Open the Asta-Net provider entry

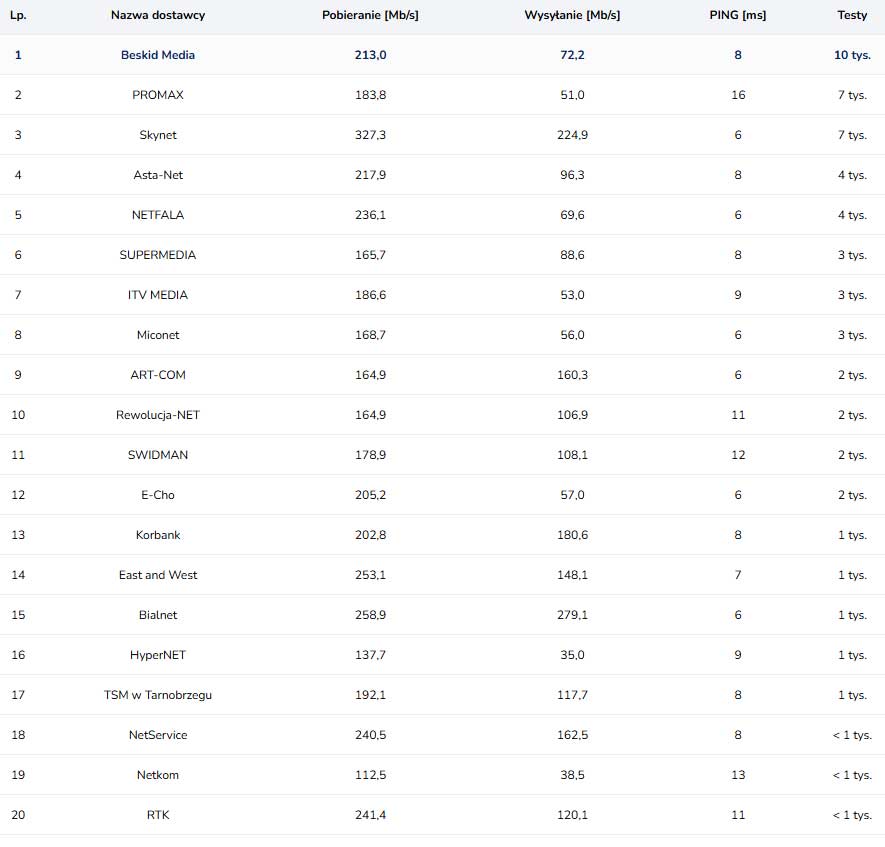coord(158,175)
